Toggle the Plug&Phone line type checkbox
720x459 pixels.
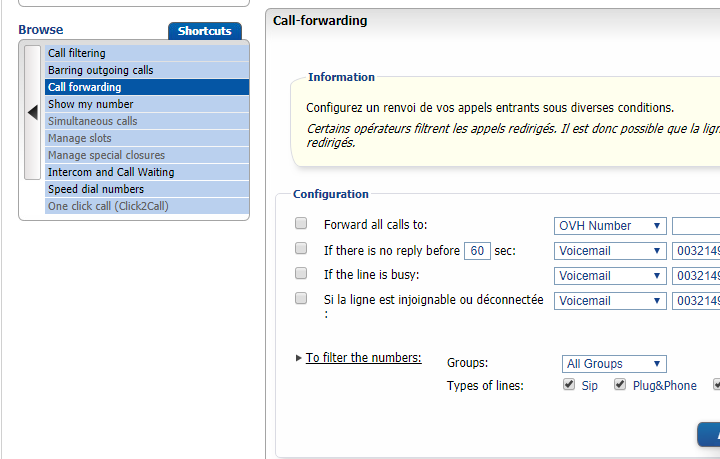click(619, 385)
